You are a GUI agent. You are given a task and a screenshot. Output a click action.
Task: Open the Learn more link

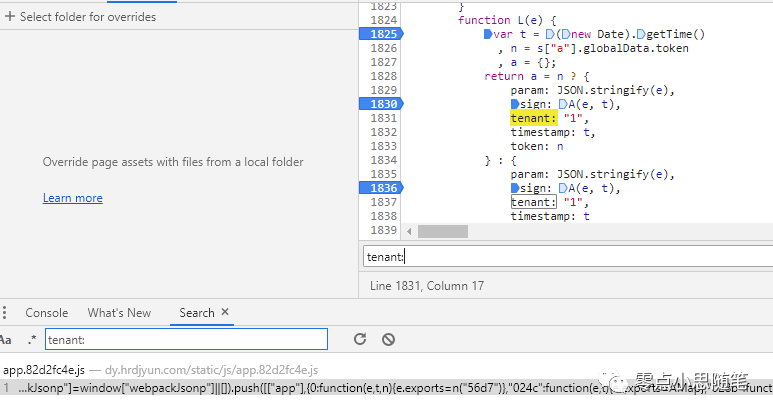click(x=72, y=198)
